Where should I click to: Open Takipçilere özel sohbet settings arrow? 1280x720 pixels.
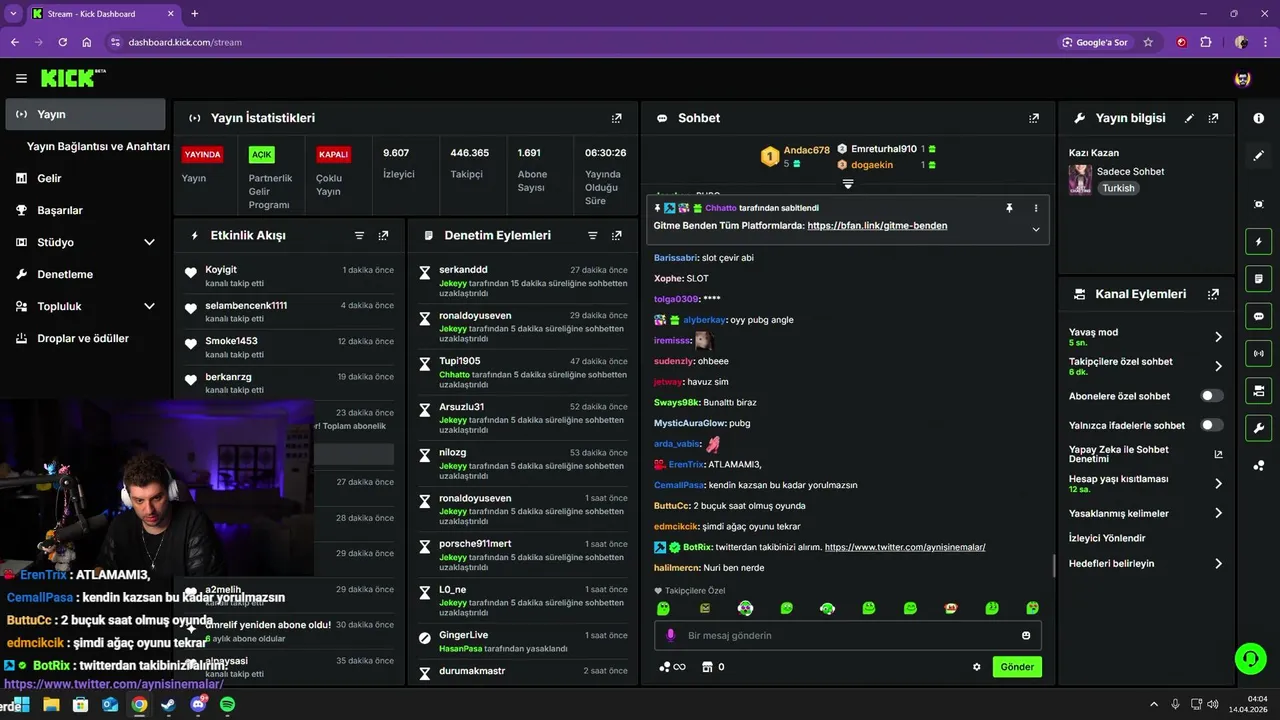[x=1218, y=366]
